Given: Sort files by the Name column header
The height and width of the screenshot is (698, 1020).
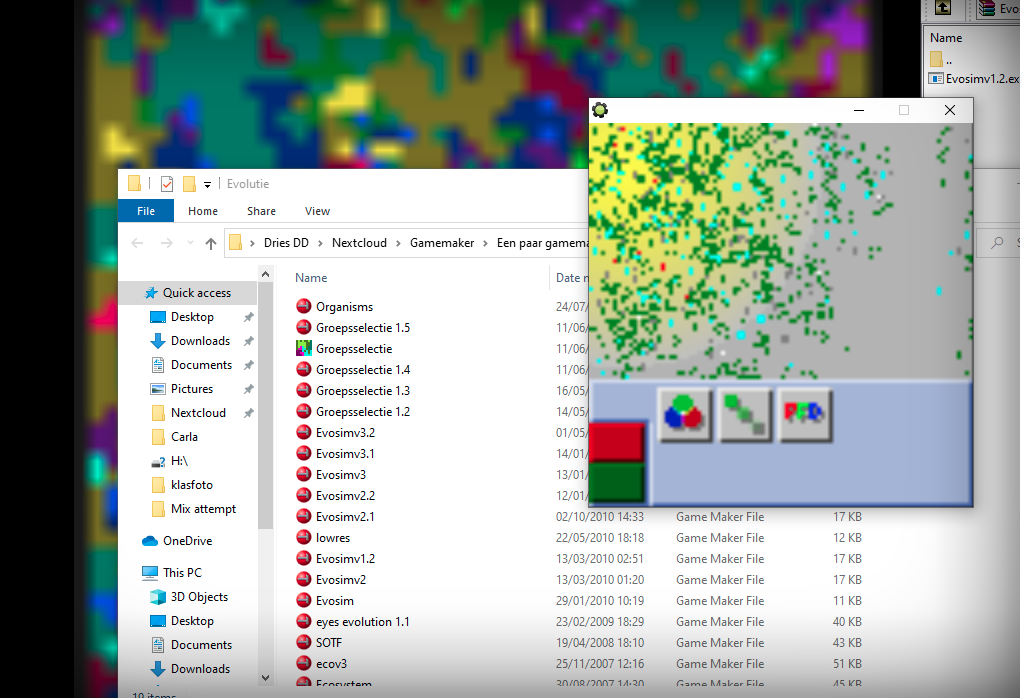Looking at the screenshot, I should pyautogui.click(x=311, y=278).
